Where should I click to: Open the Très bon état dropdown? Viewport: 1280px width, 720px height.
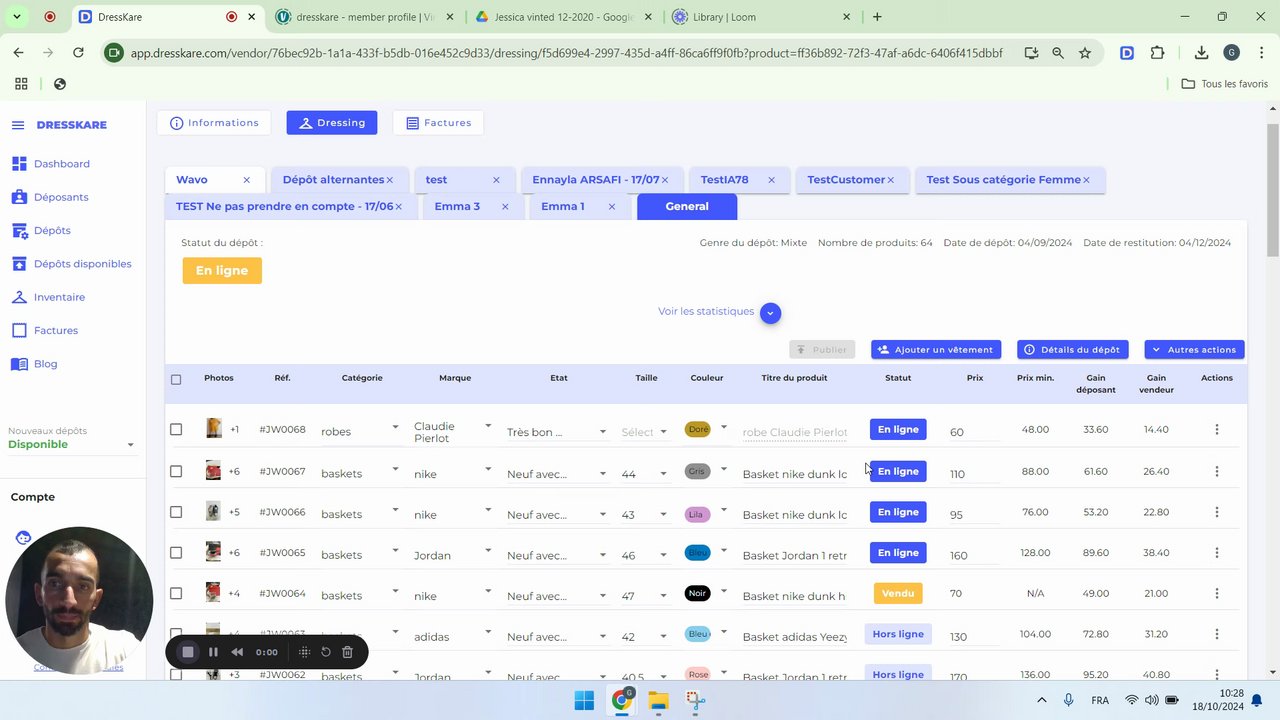pyautogui.click(x=557, y=432)
